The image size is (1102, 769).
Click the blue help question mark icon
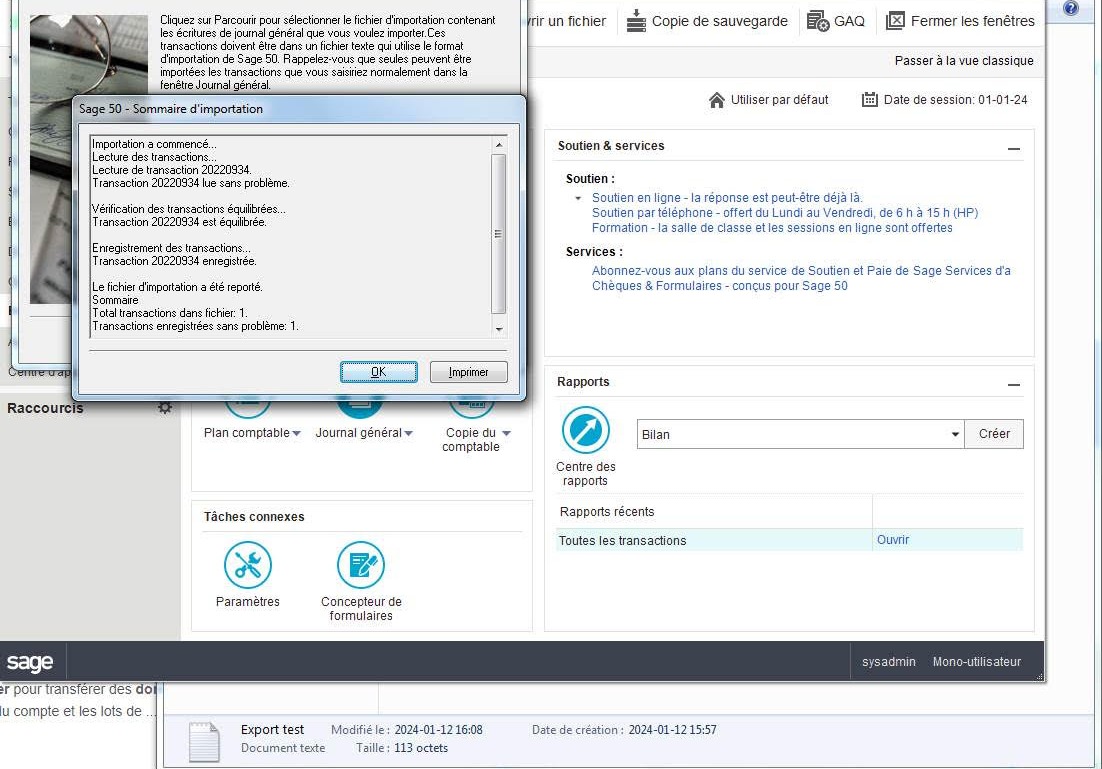click(x=1070, y=8)
